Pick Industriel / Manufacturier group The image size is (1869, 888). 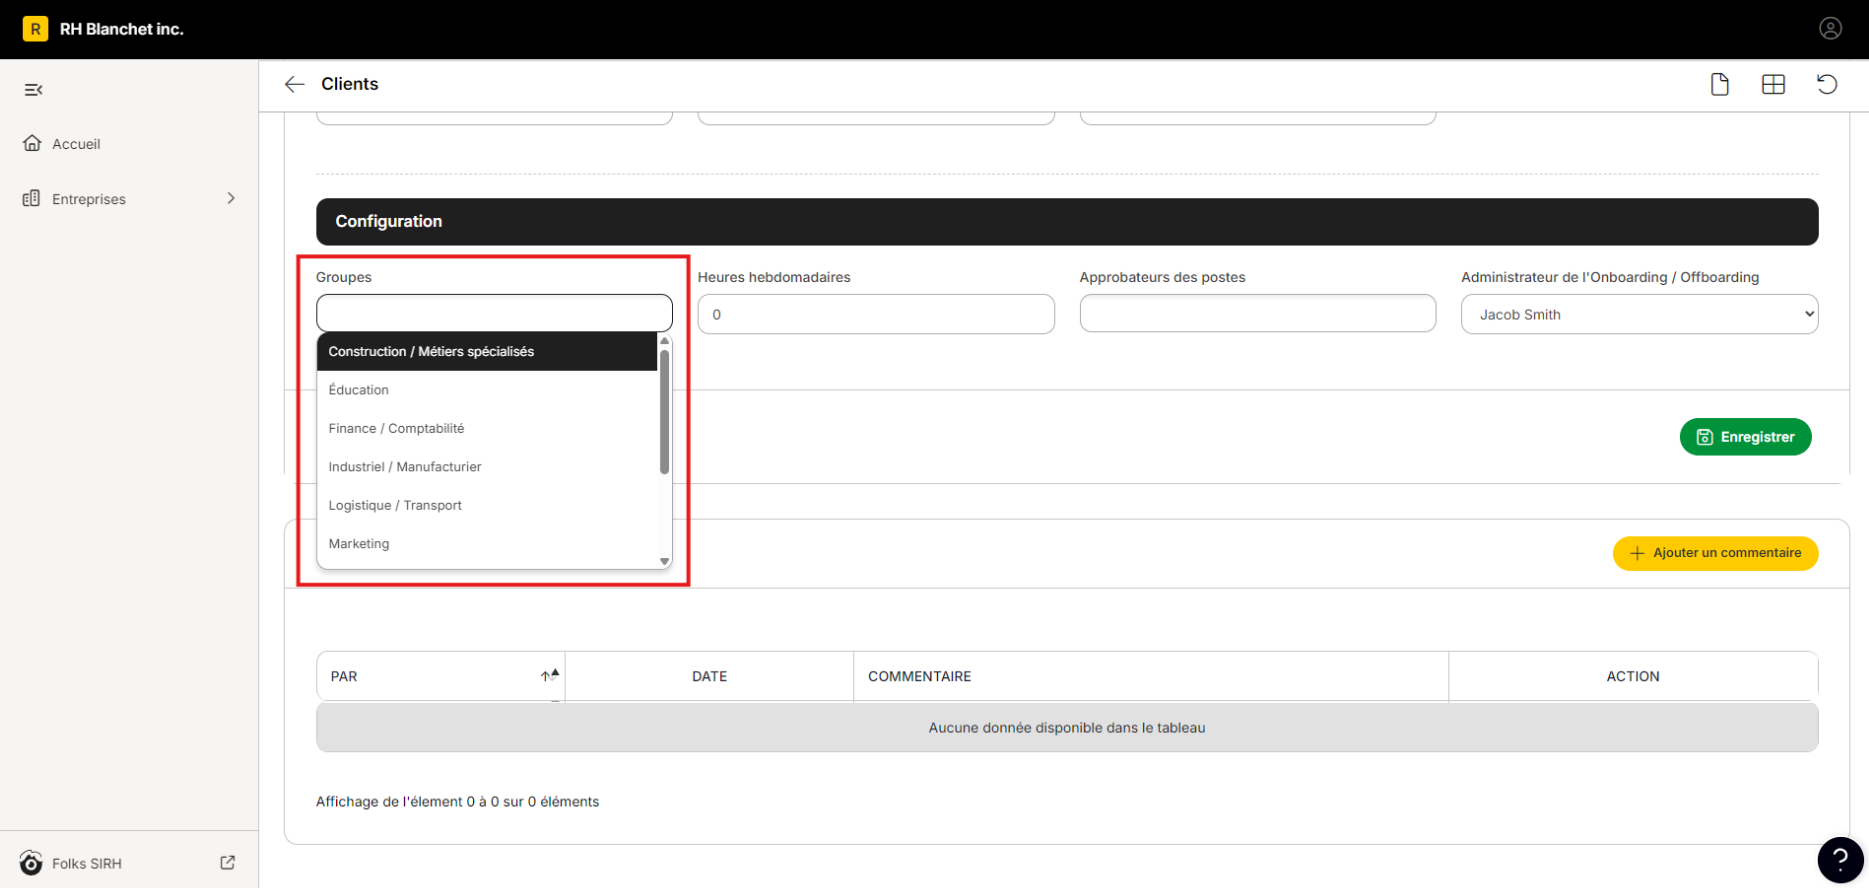[487, 467]
